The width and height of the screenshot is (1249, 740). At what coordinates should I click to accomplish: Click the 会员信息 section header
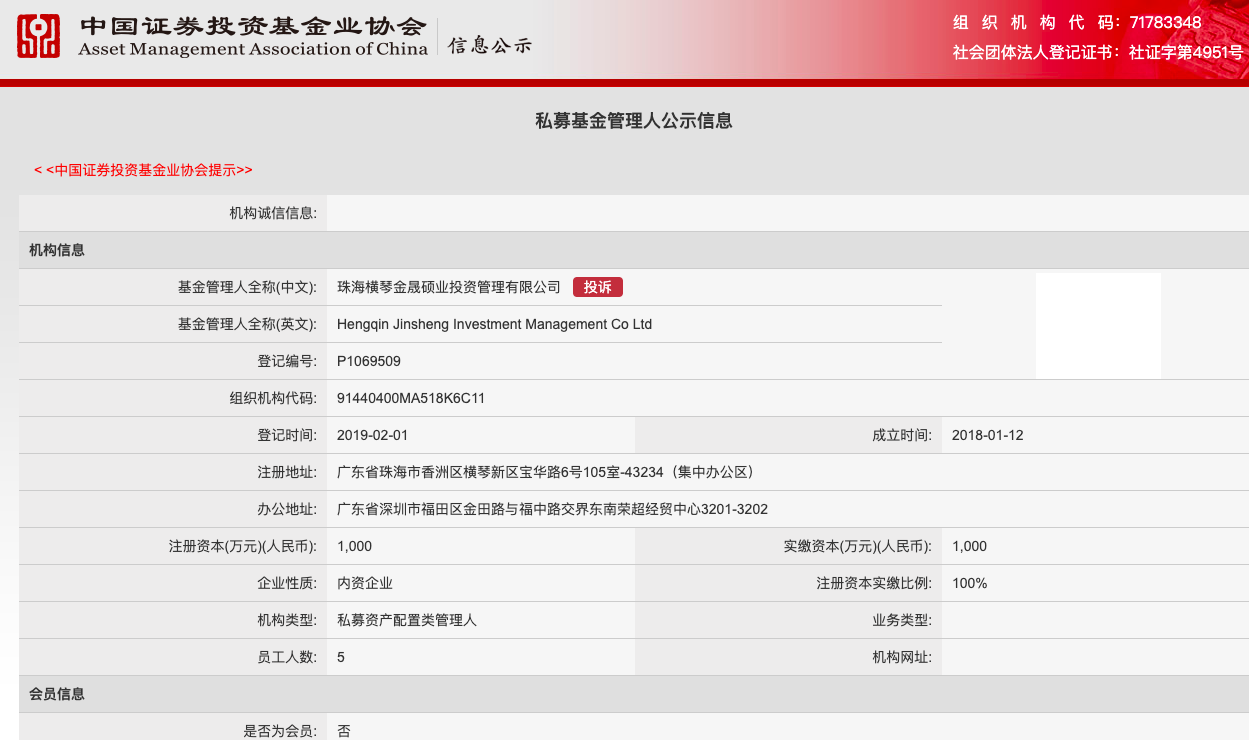57,694
